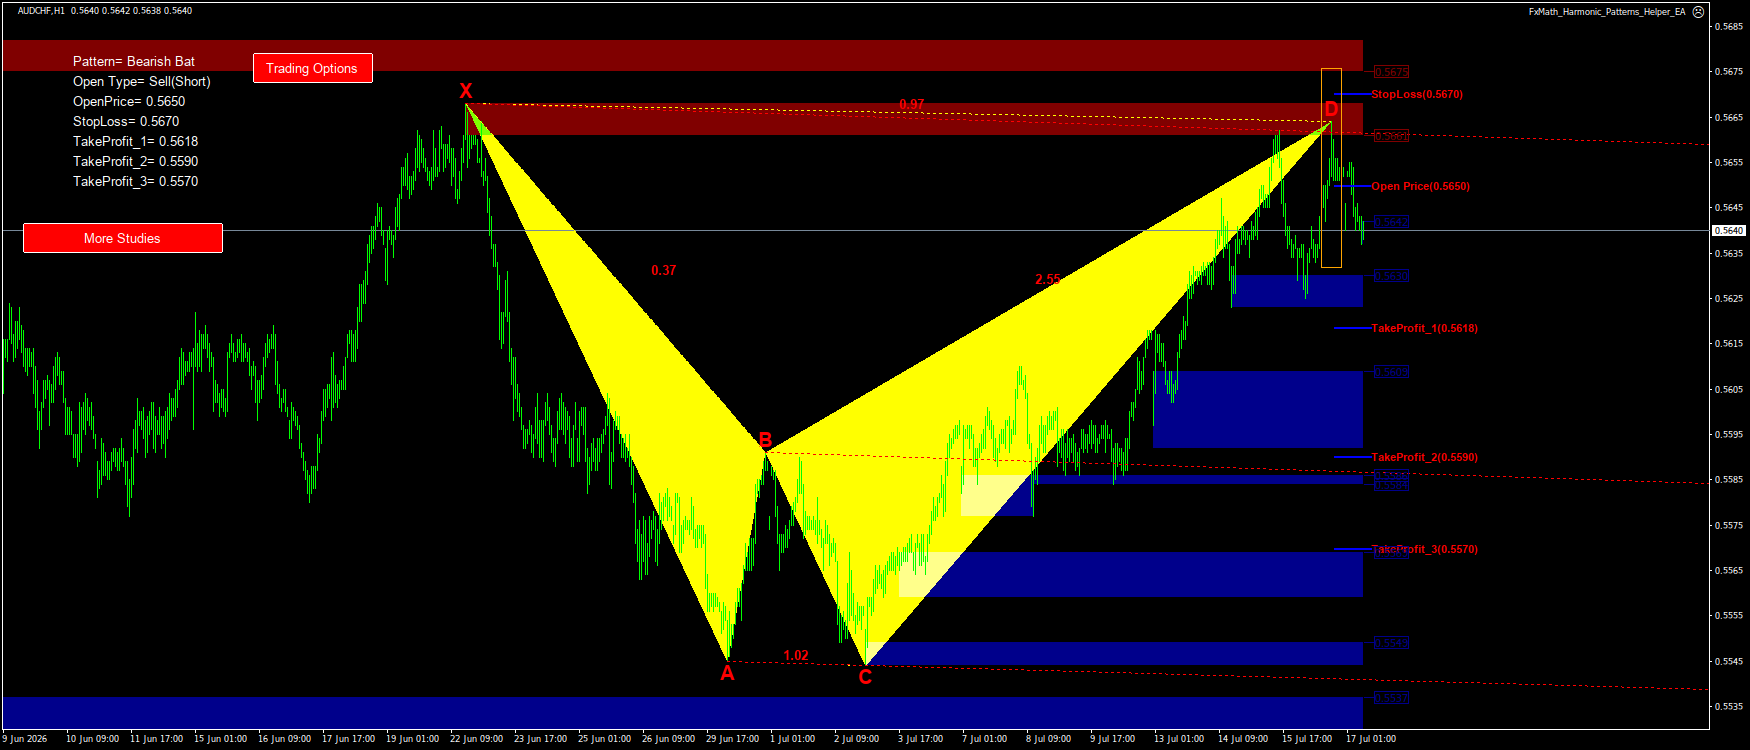
Task: Click the B point label of the pattern
Action: 765,440
